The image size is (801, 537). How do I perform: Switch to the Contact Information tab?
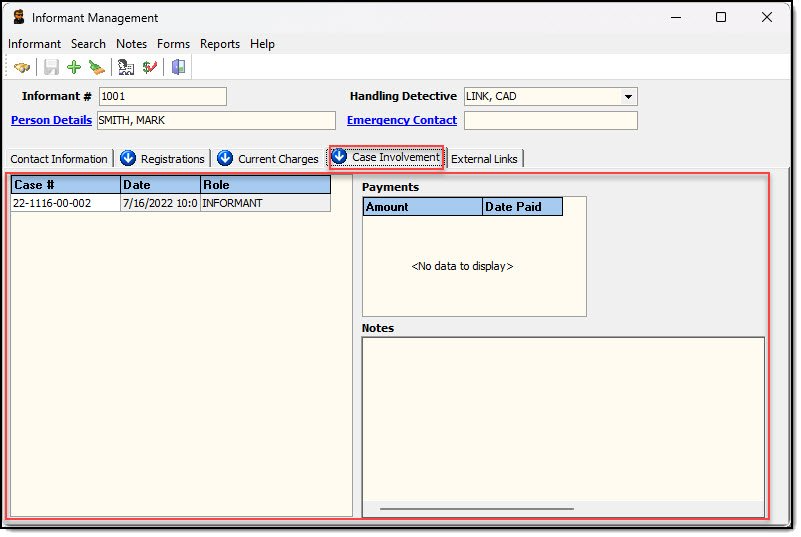click(x=59, y=159)
